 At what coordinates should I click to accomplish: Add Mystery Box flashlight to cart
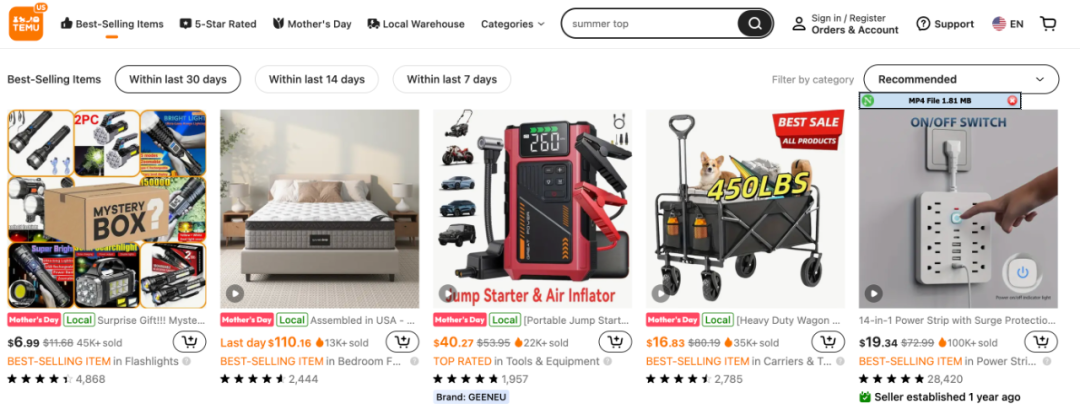pyautogui.click(x=190, y=342)
